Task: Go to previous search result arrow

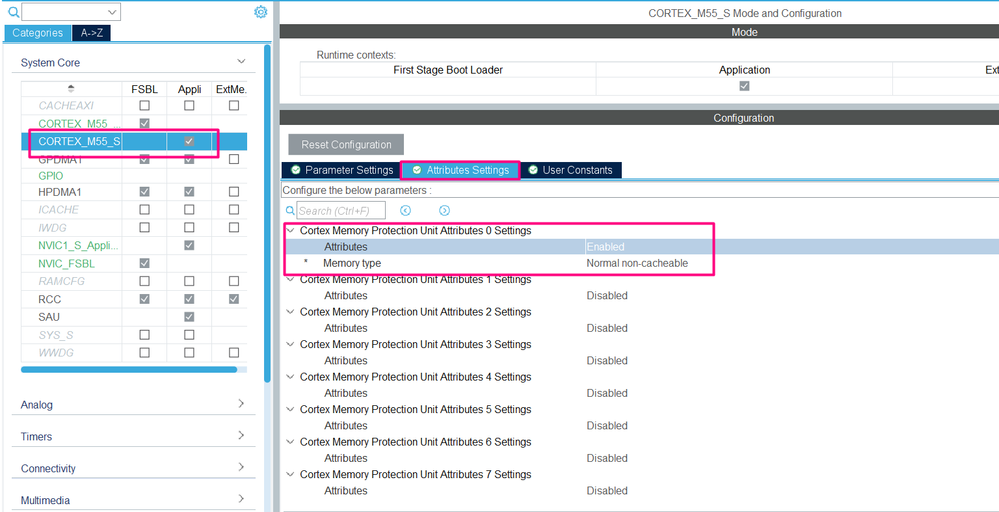Action: (405, 210)
